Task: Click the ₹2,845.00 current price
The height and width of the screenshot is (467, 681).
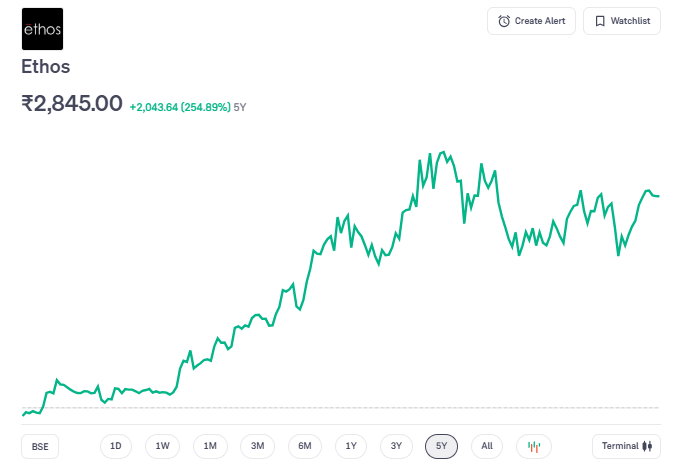Action: coord(72,104)
